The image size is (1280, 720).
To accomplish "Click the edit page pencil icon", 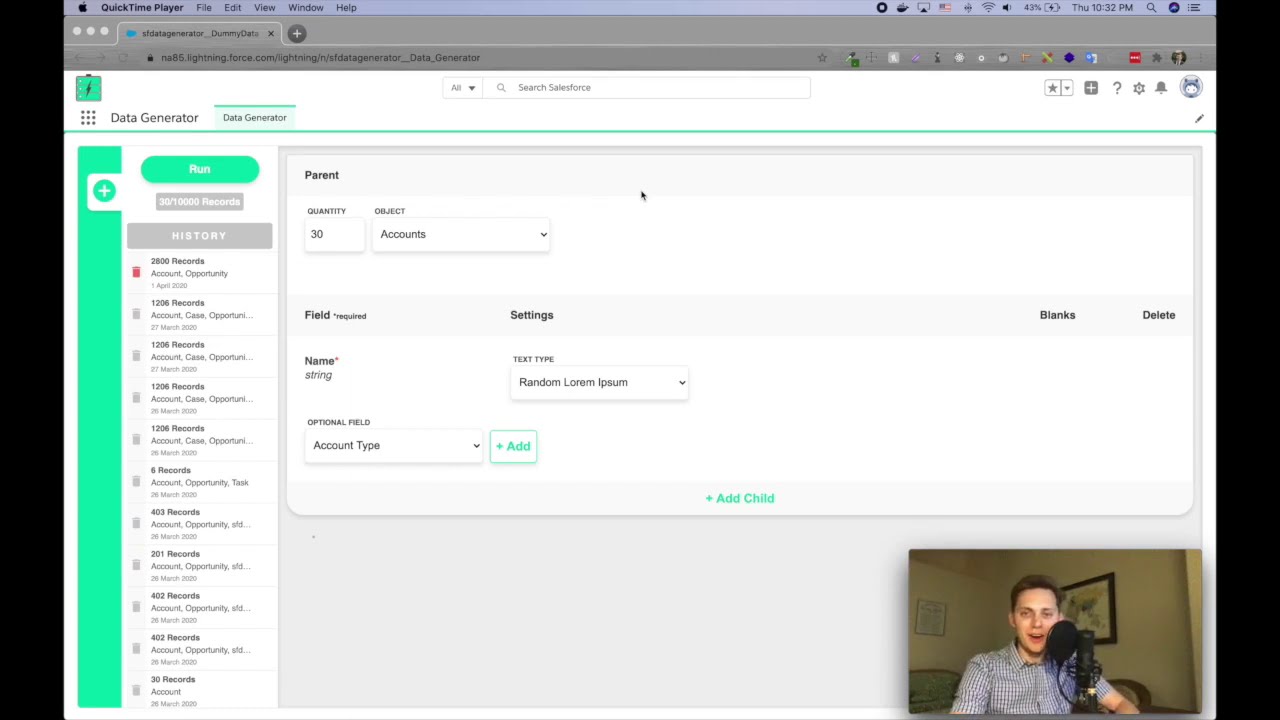I will point(1199,118).
